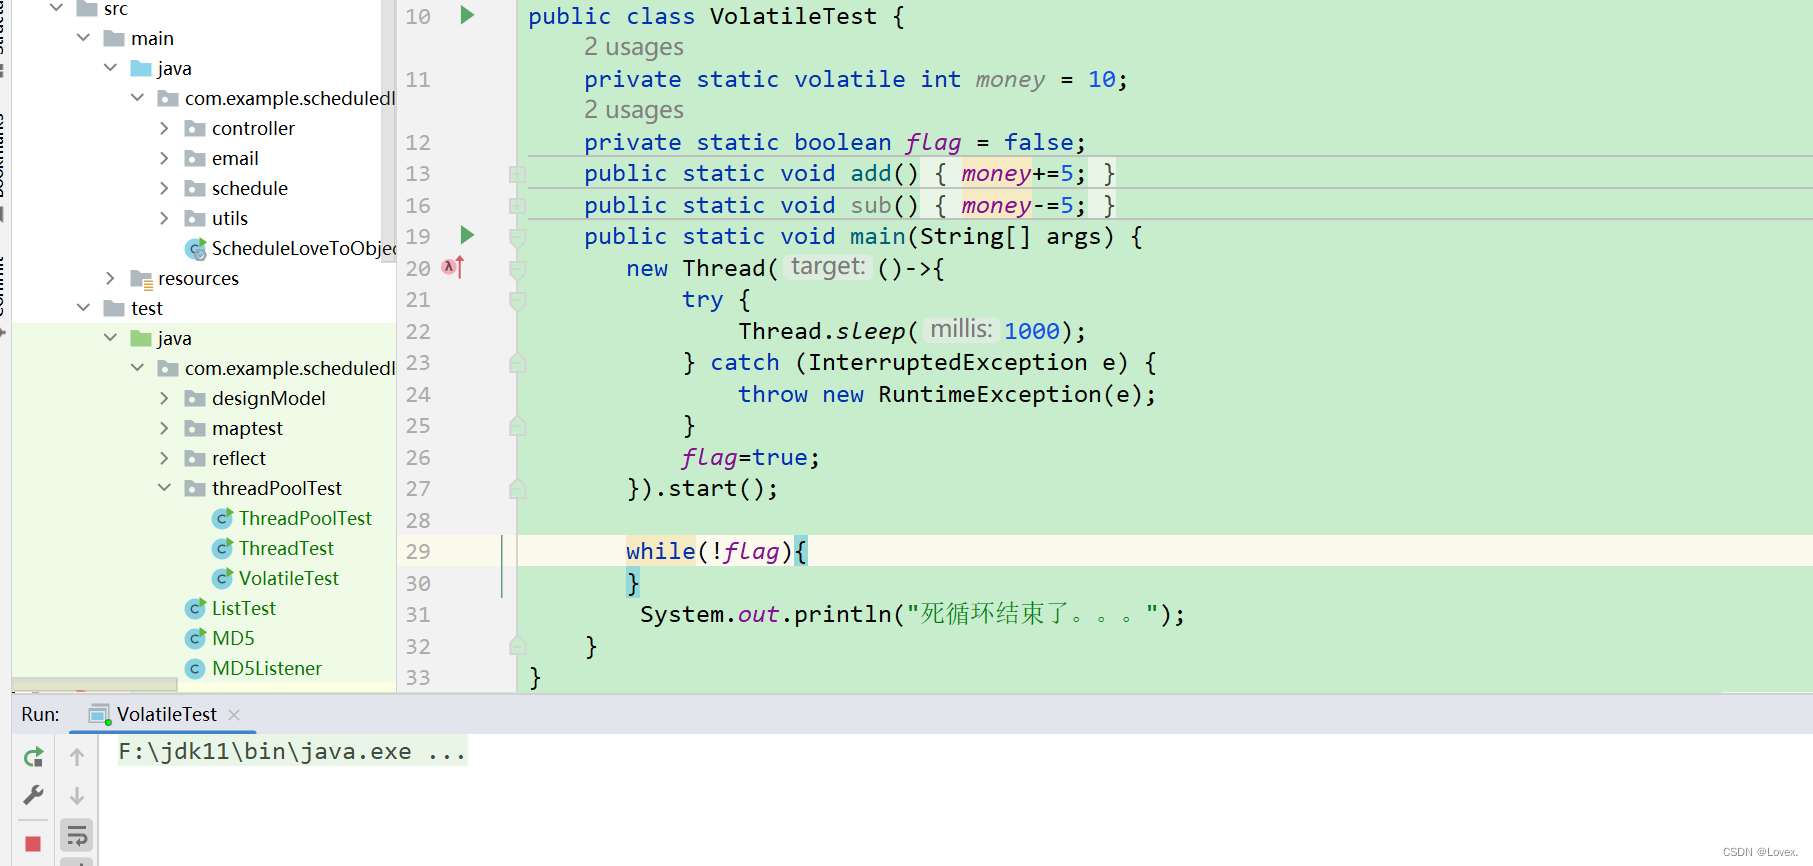Click the VolatileTest class icon in the tree

pos(223,578)
